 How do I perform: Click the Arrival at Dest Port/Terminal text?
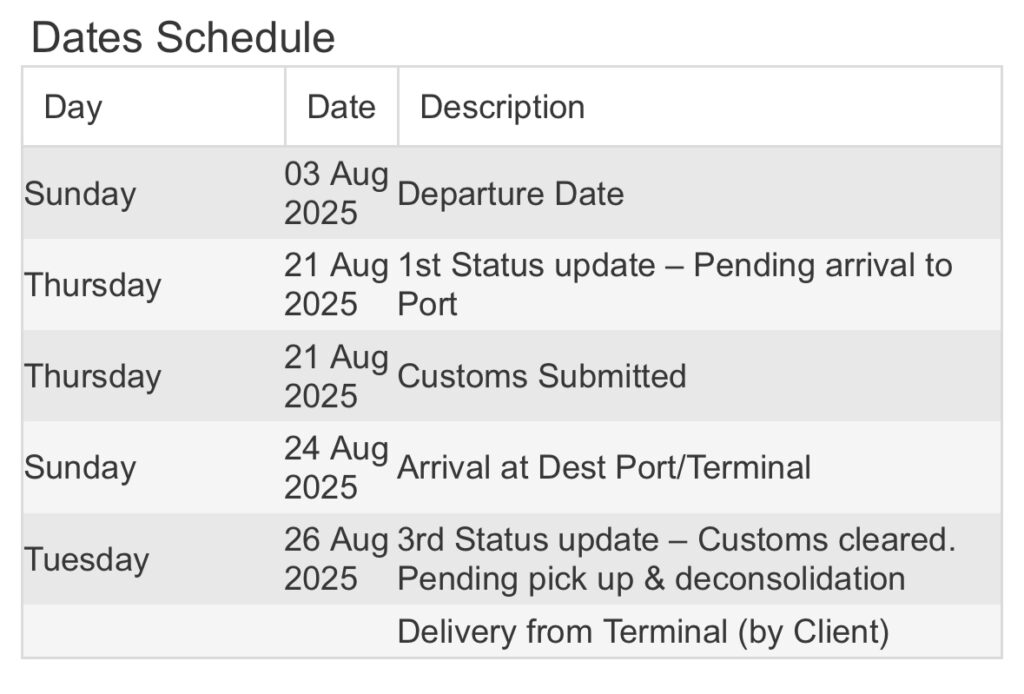(604, 467)
